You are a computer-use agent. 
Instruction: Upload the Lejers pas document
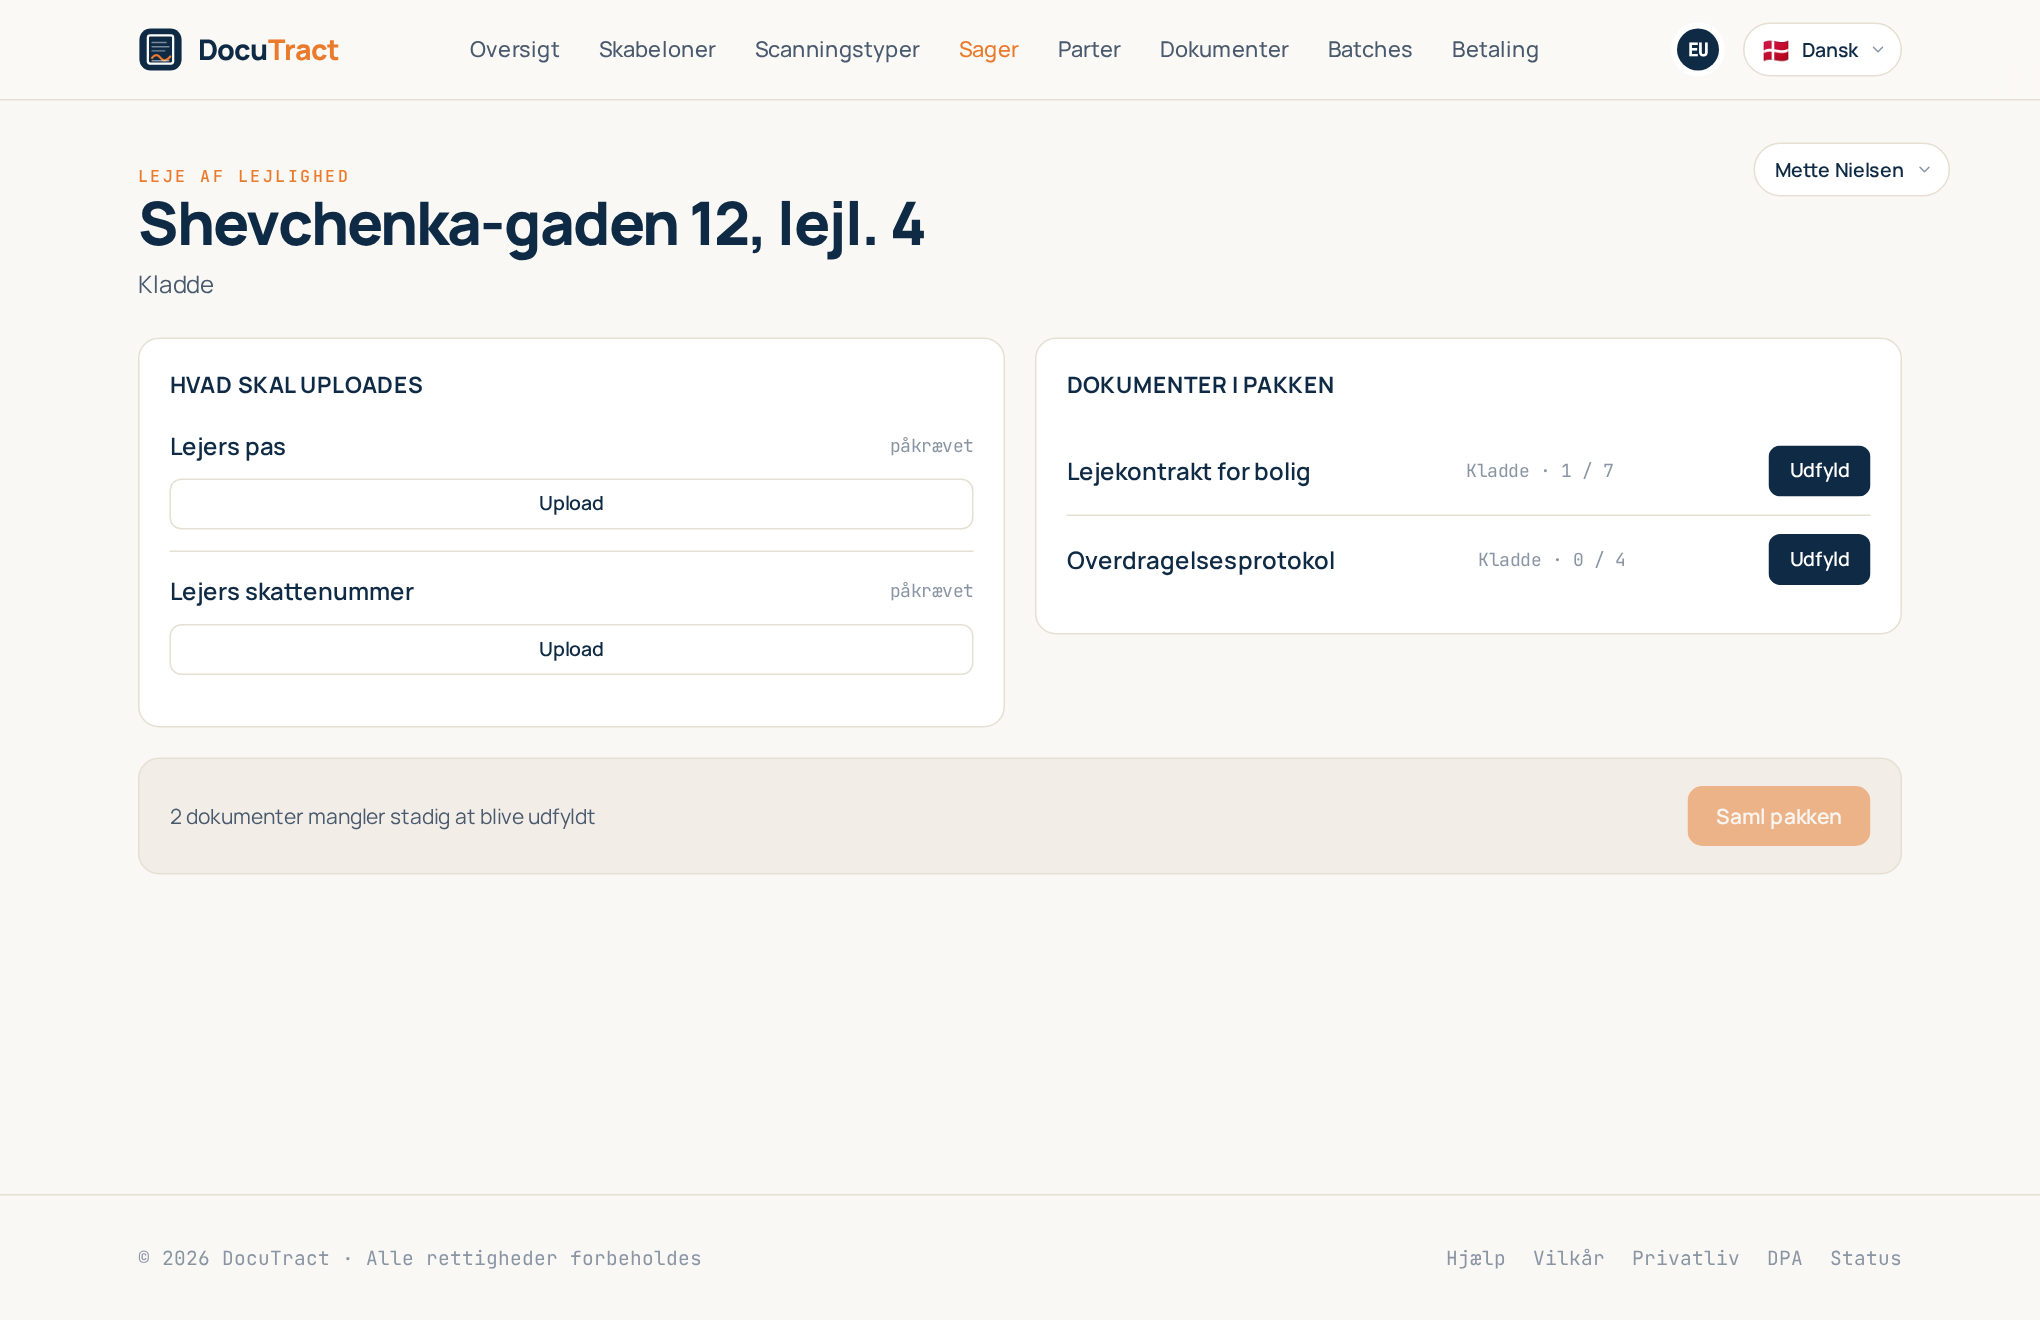571,504
